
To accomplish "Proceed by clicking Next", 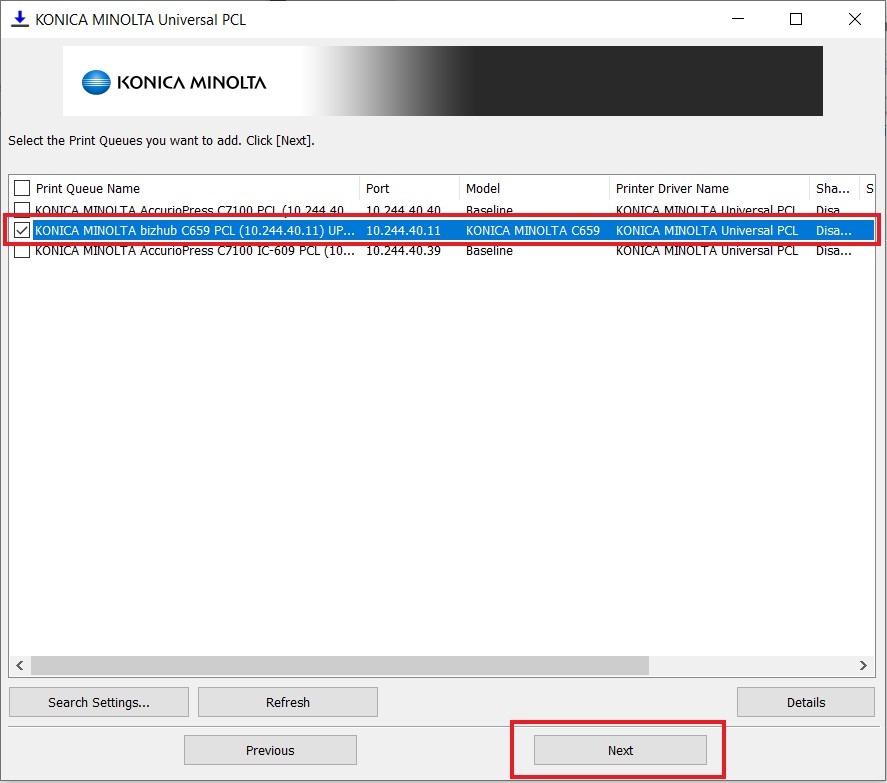I will coord(620,750).
